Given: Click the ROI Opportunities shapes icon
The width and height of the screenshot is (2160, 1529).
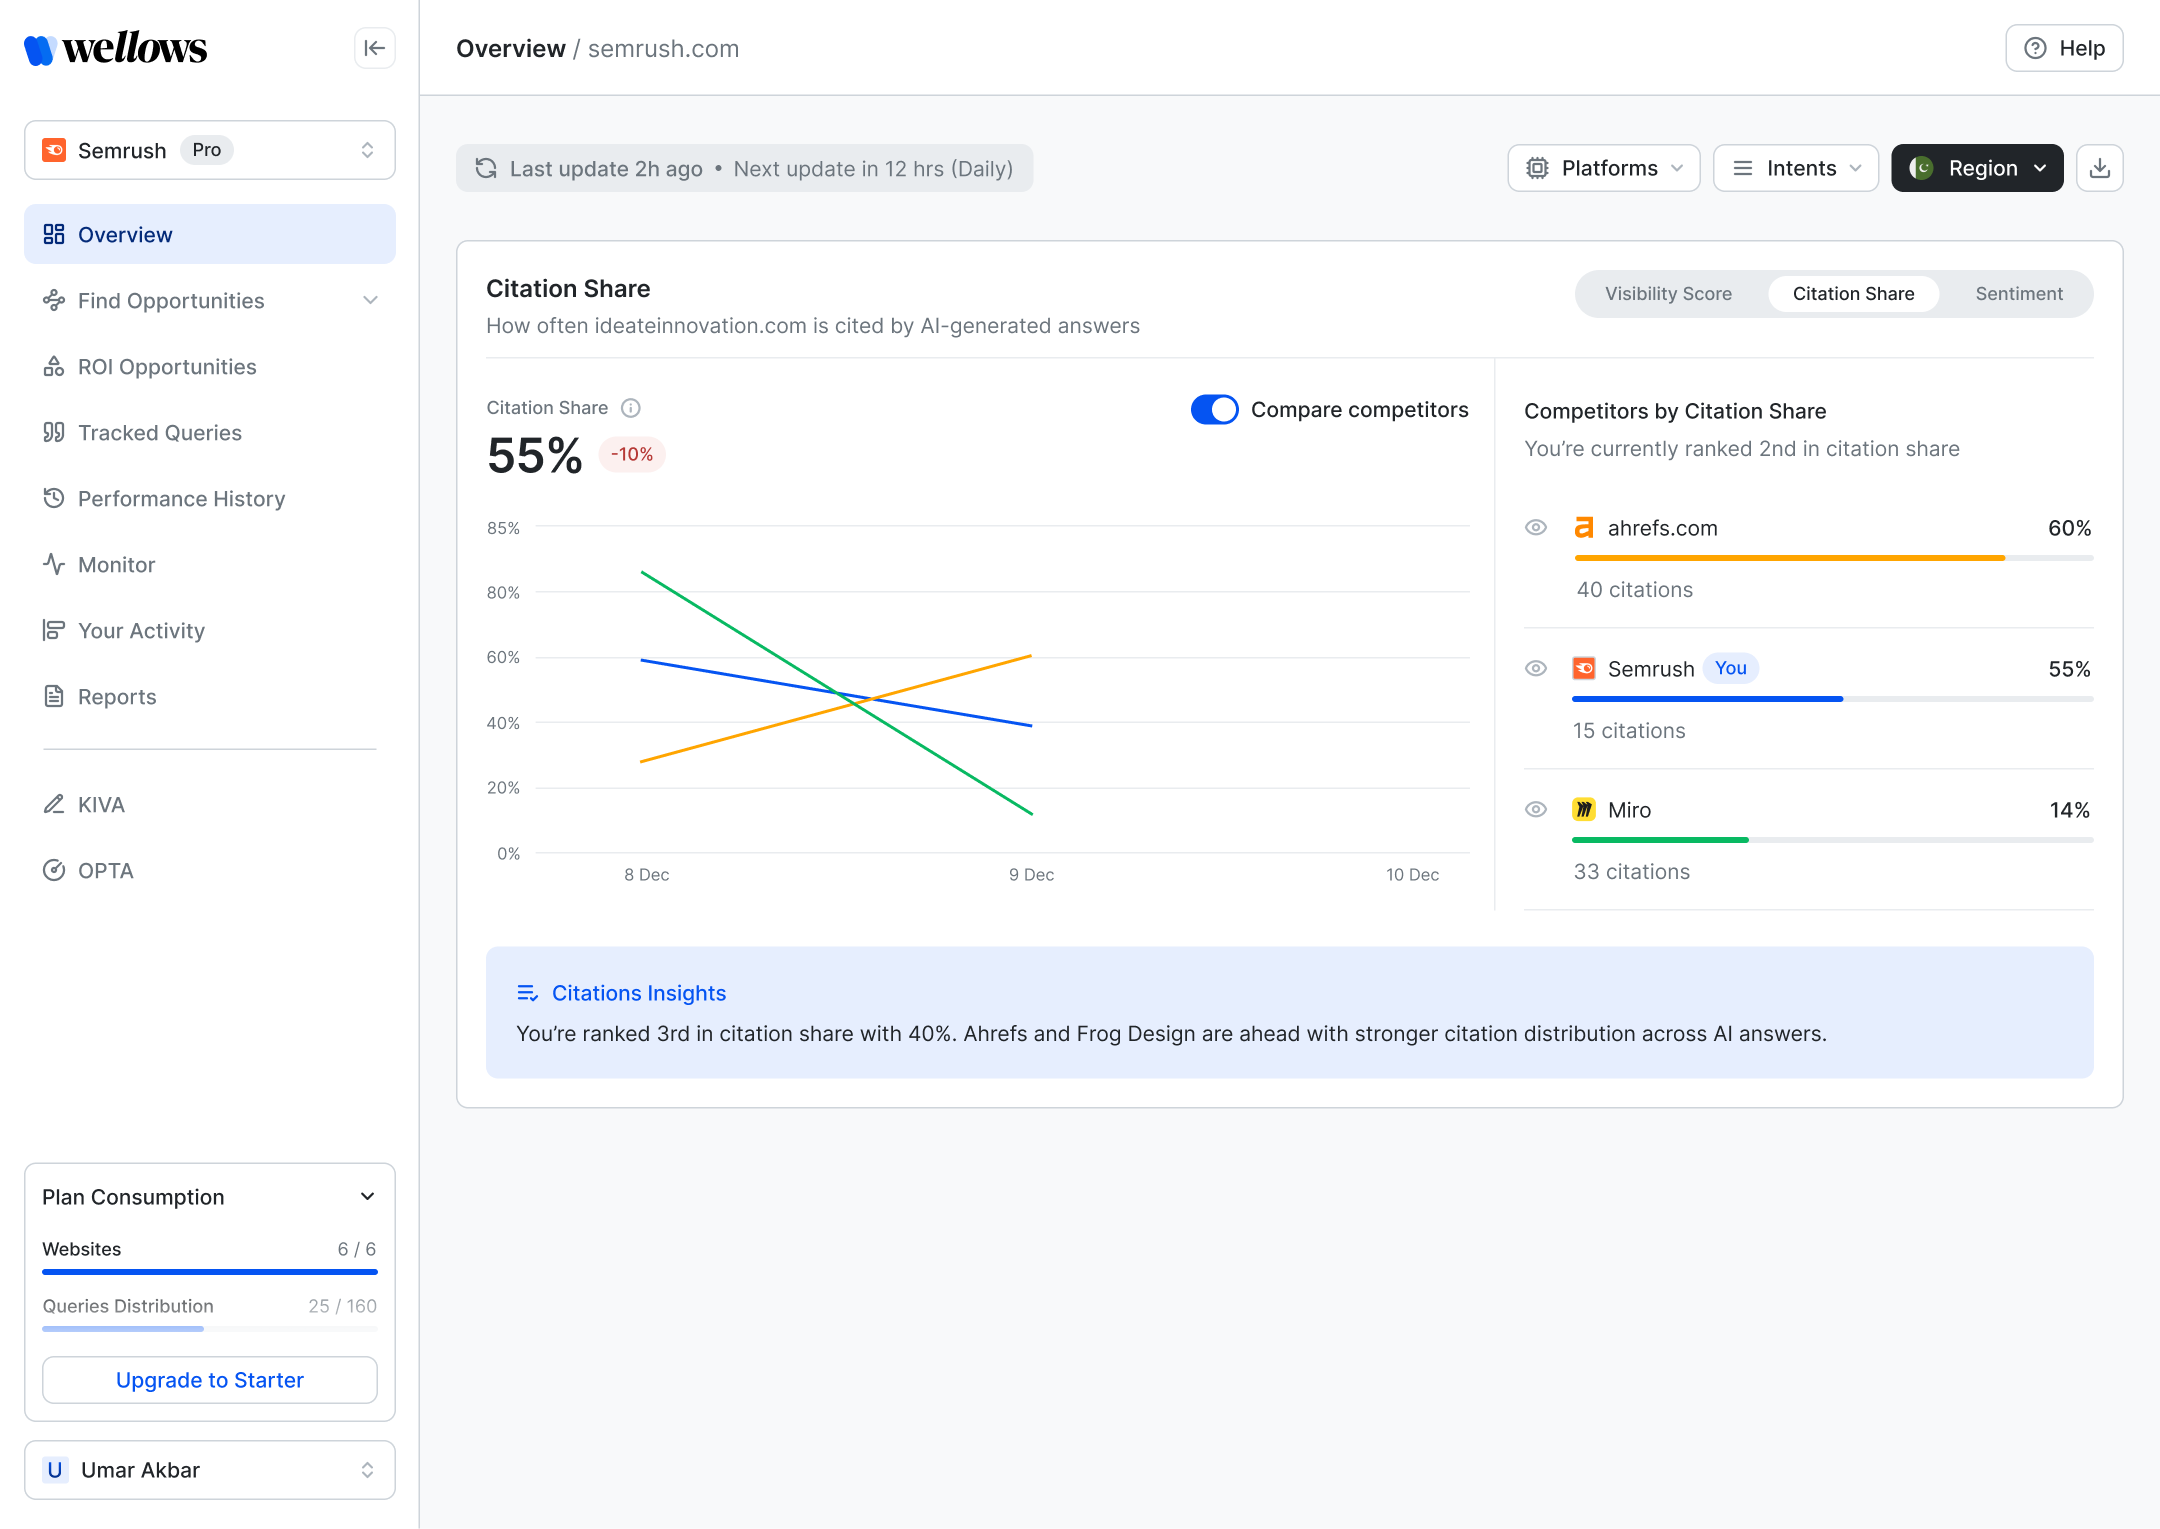Looking at the screenshot, I should click(x=54, y=366).
